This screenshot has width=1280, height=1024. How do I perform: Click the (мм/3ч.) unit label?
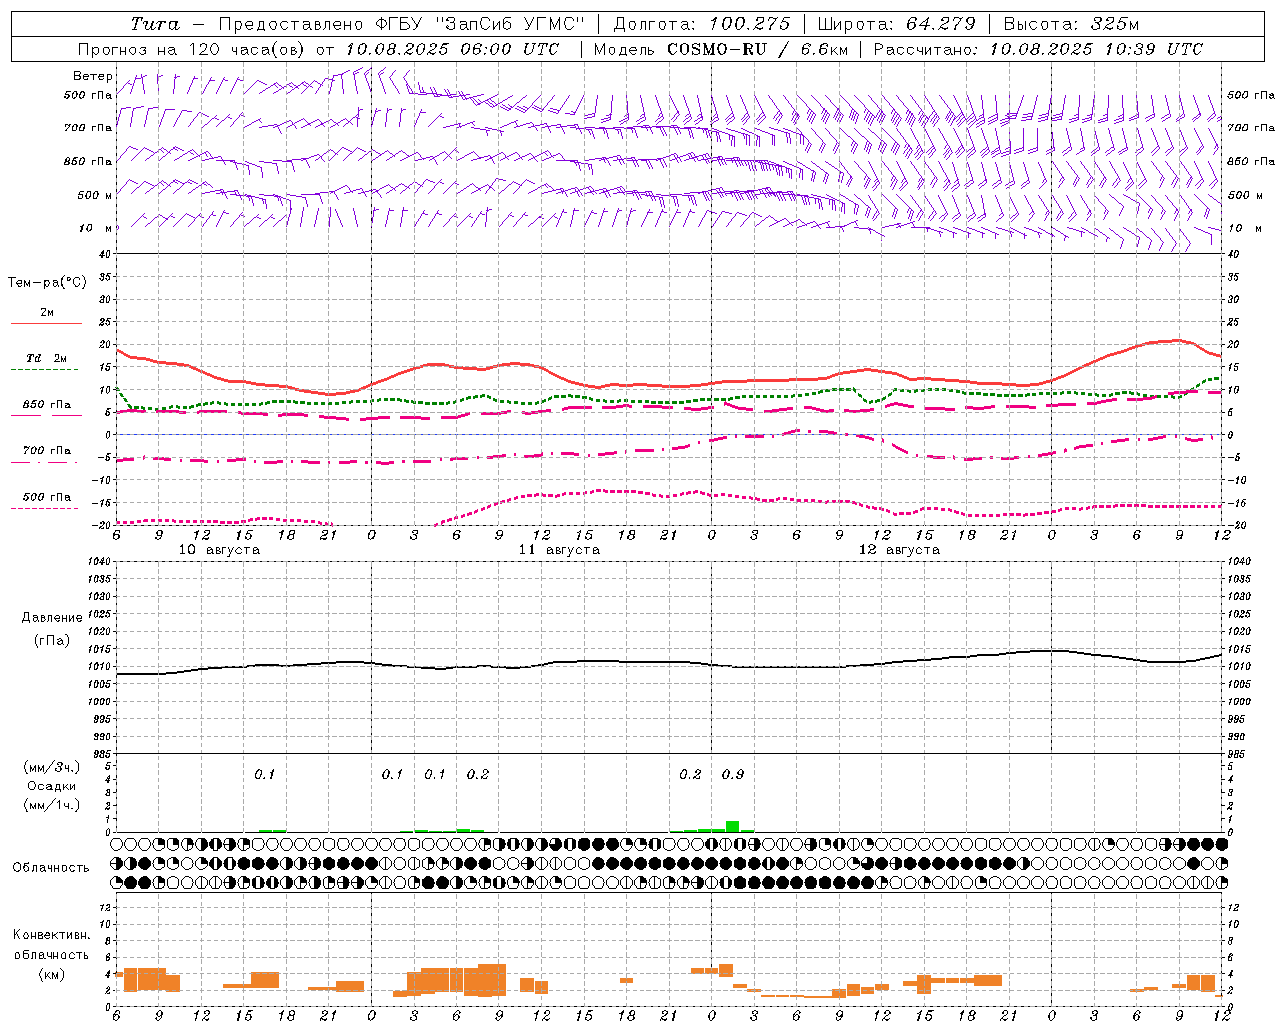point(50,767)
